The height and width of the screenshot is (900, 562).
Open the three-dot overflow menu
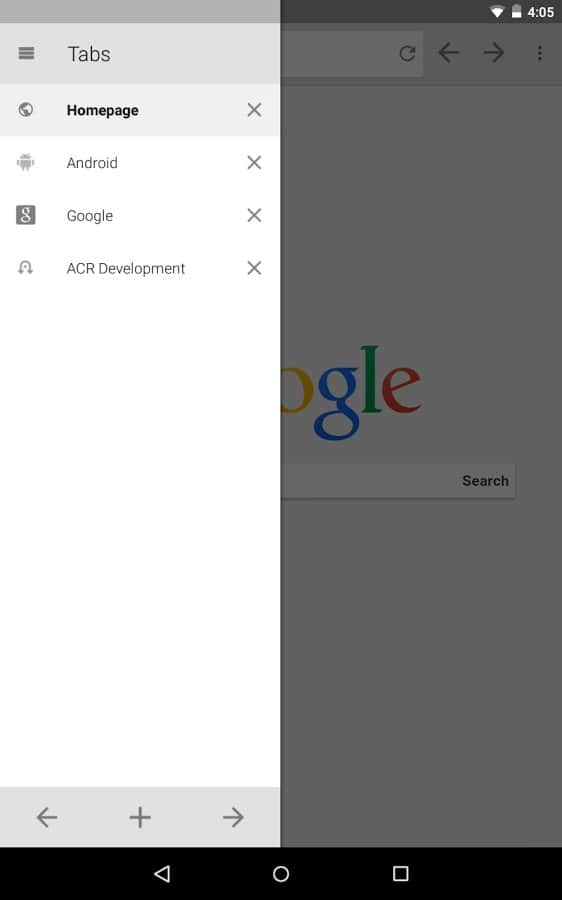tap(540, 53)
